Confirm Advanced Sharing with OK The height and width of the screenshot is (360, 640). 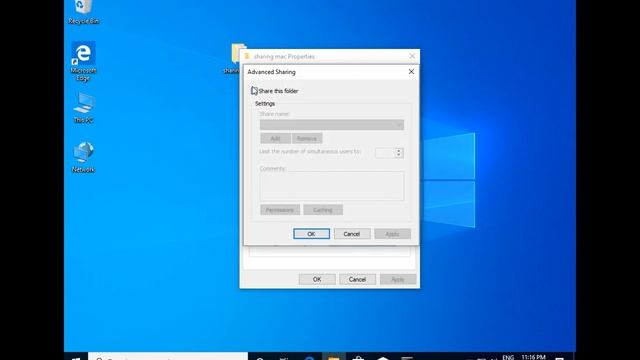(311, 234)
